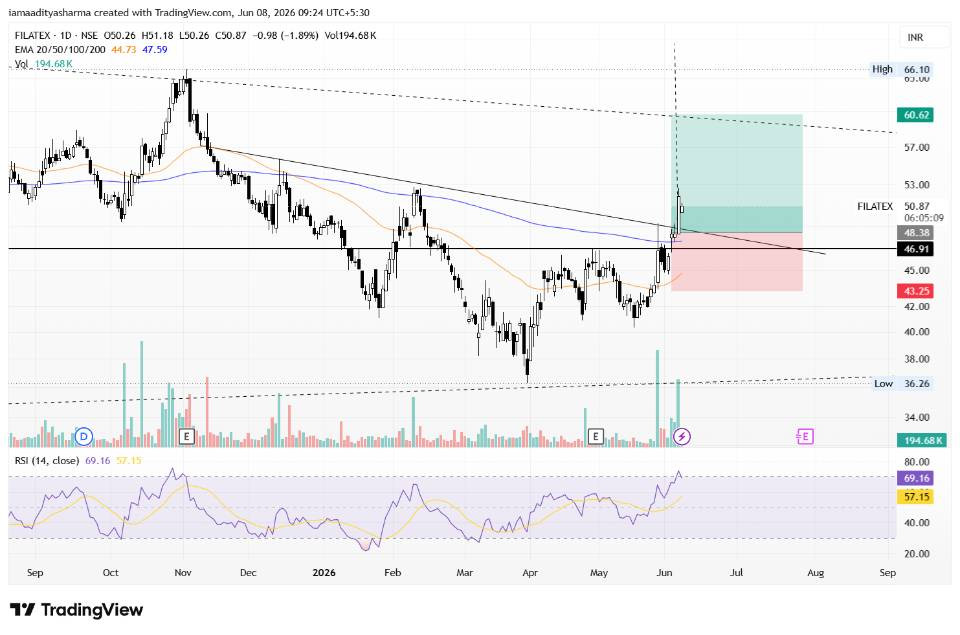
Task: Click the gray 48.38 entry price label
Action: point(916,233)
